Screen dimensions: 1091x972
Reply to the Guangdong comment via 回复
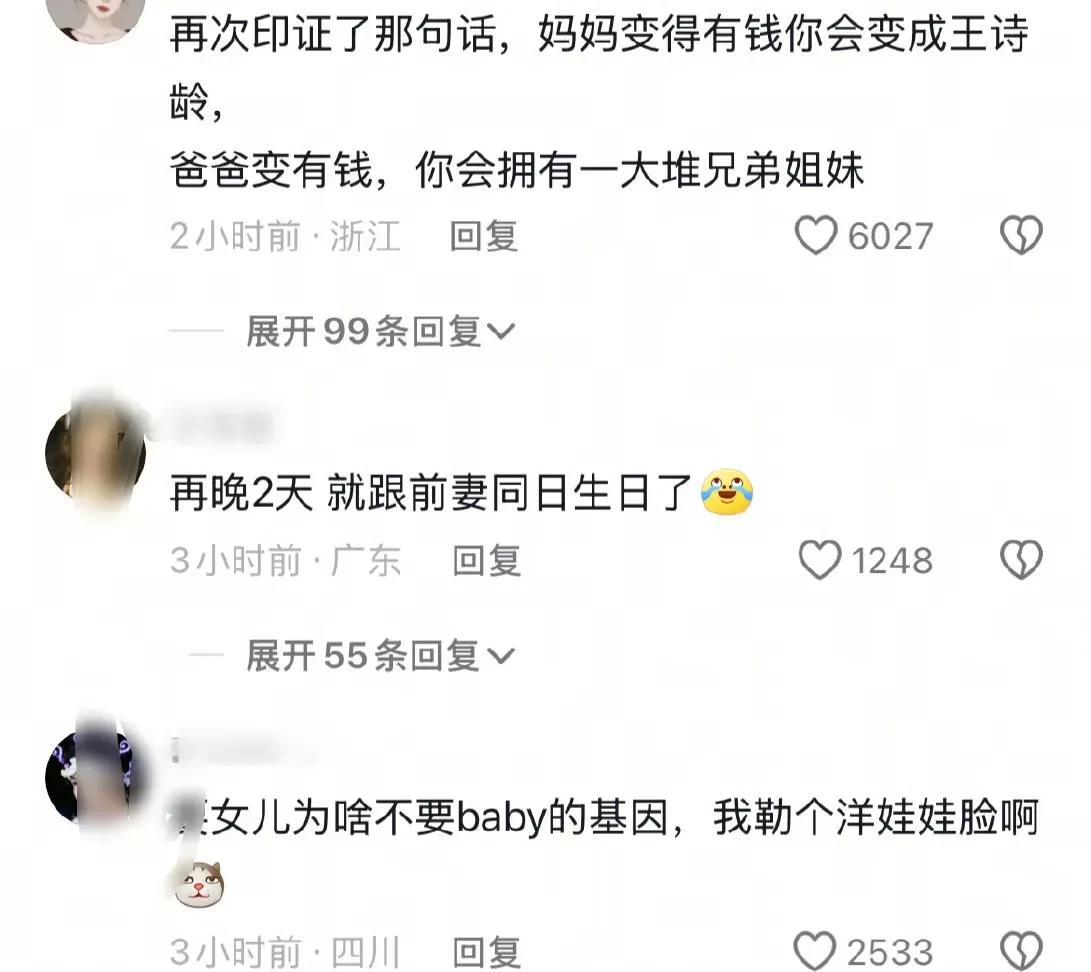tap(486, 560)
